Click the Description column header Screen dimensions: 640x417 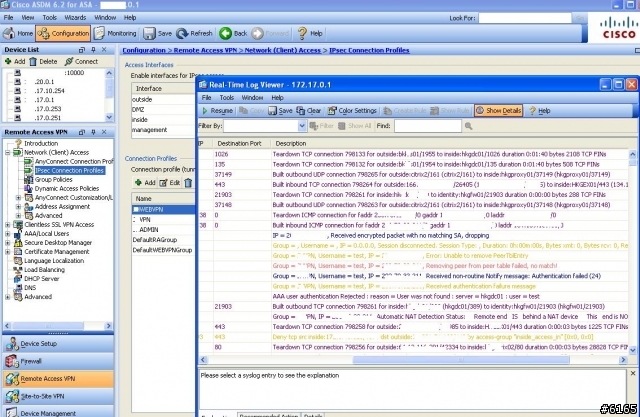coord(449,144)
